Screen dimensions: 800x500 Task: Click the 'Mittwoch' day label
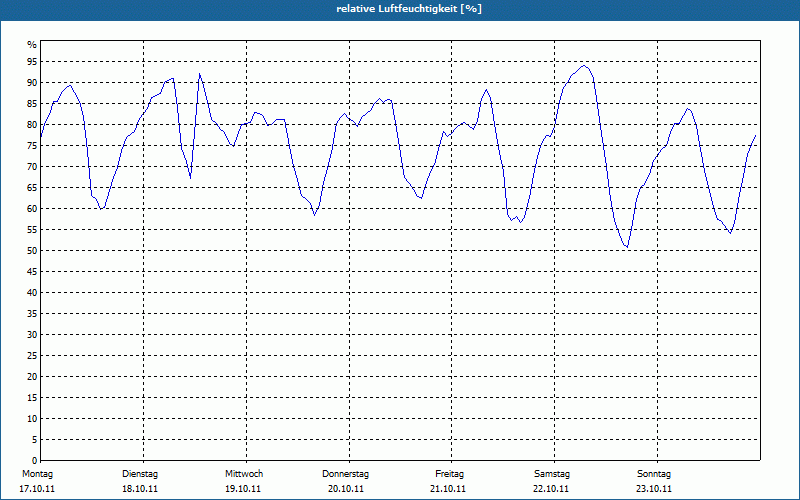coord(244,474)
